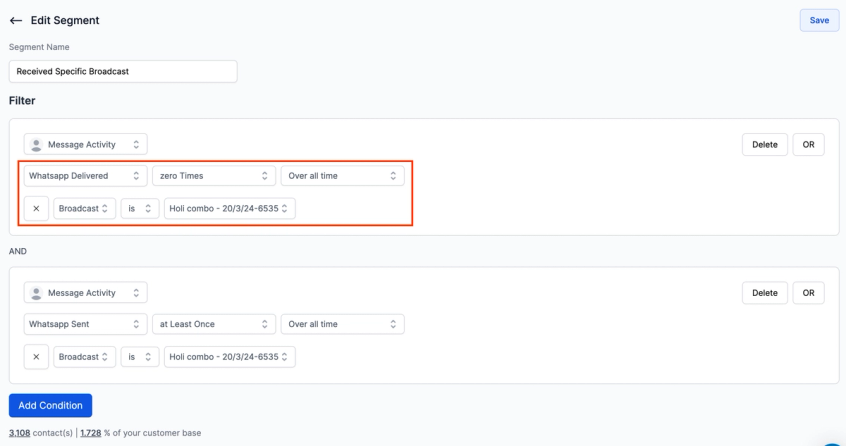The image size is (846, 446).
Task: Go back using the left arrow icon
Action: [x=16, y=20]
